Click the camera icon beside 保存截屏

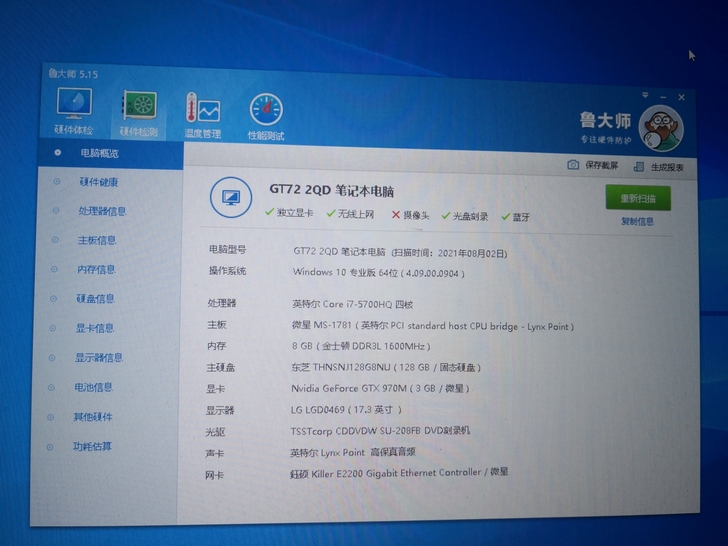coord(573,165)
